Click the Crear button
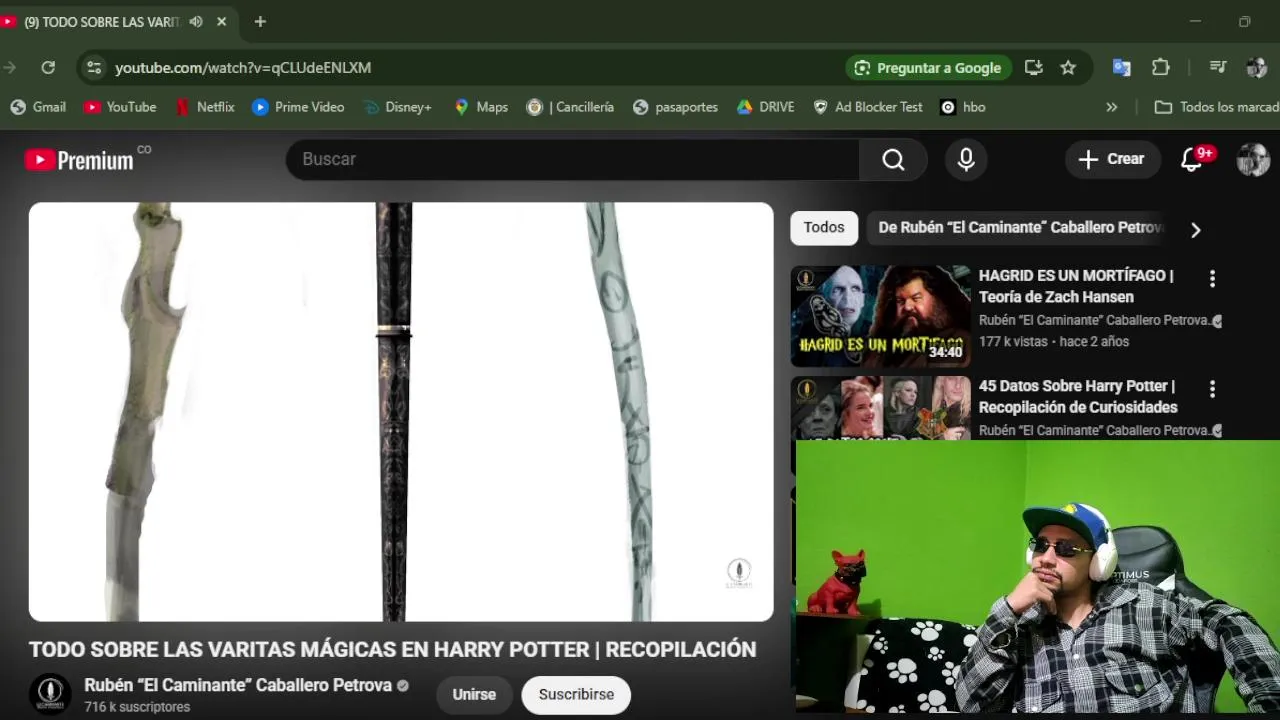 pos(1112,159)
